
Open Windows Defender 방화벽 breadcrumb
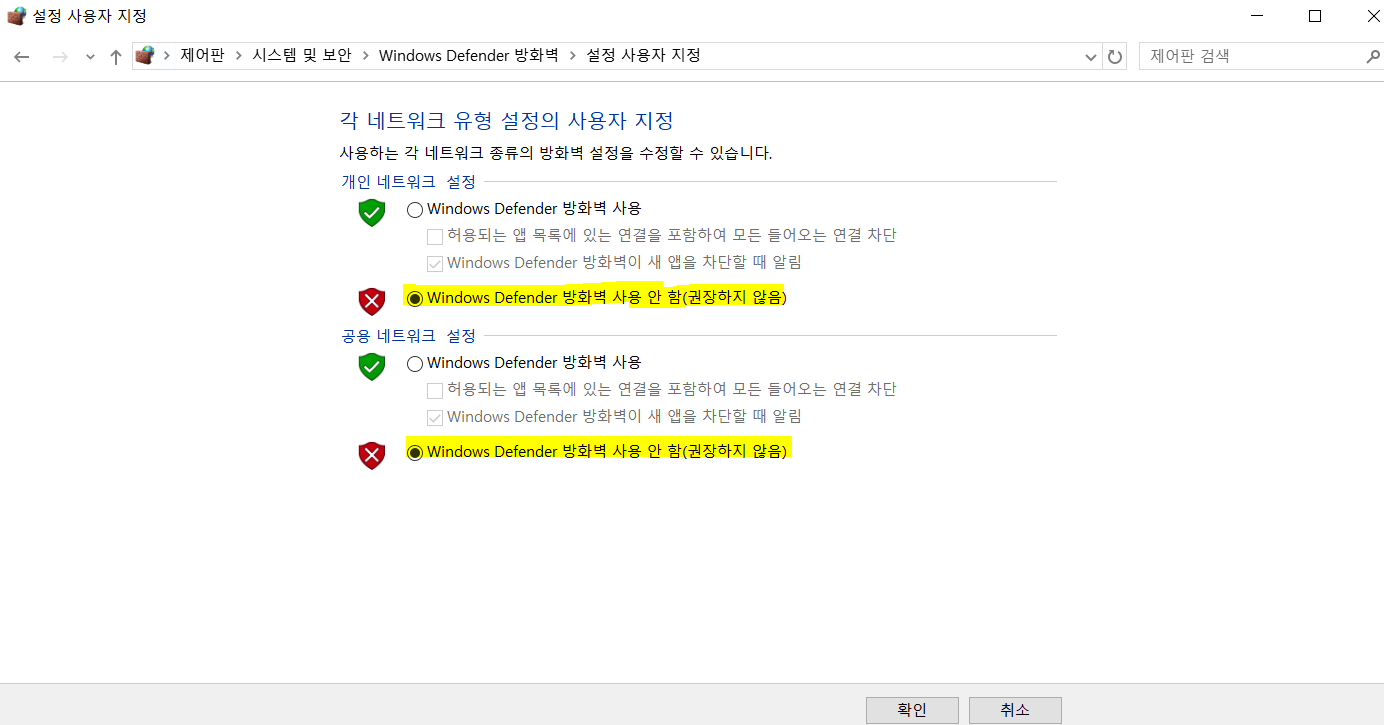468,56
